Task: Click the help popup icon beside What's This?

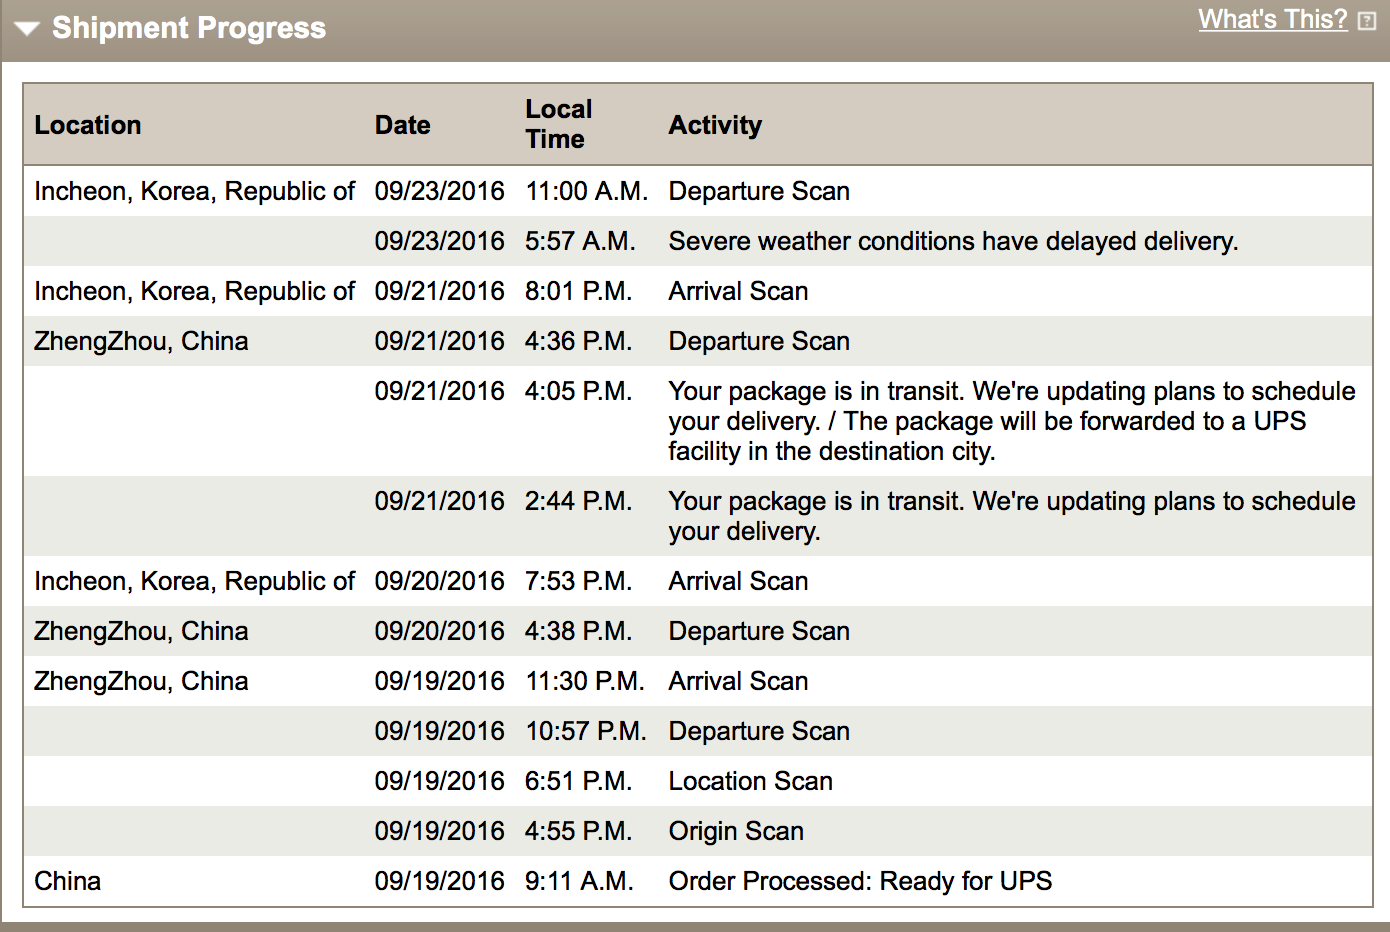Action: coord(1367,21)
